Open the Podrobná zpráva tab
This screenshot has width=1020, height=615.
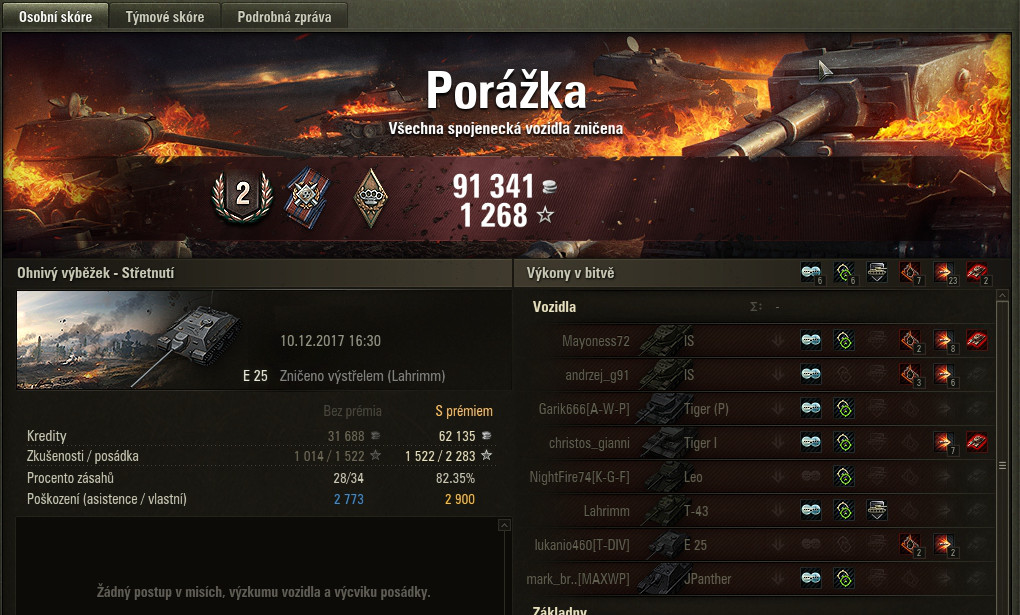pyautogui.click(x=284, y=16)
